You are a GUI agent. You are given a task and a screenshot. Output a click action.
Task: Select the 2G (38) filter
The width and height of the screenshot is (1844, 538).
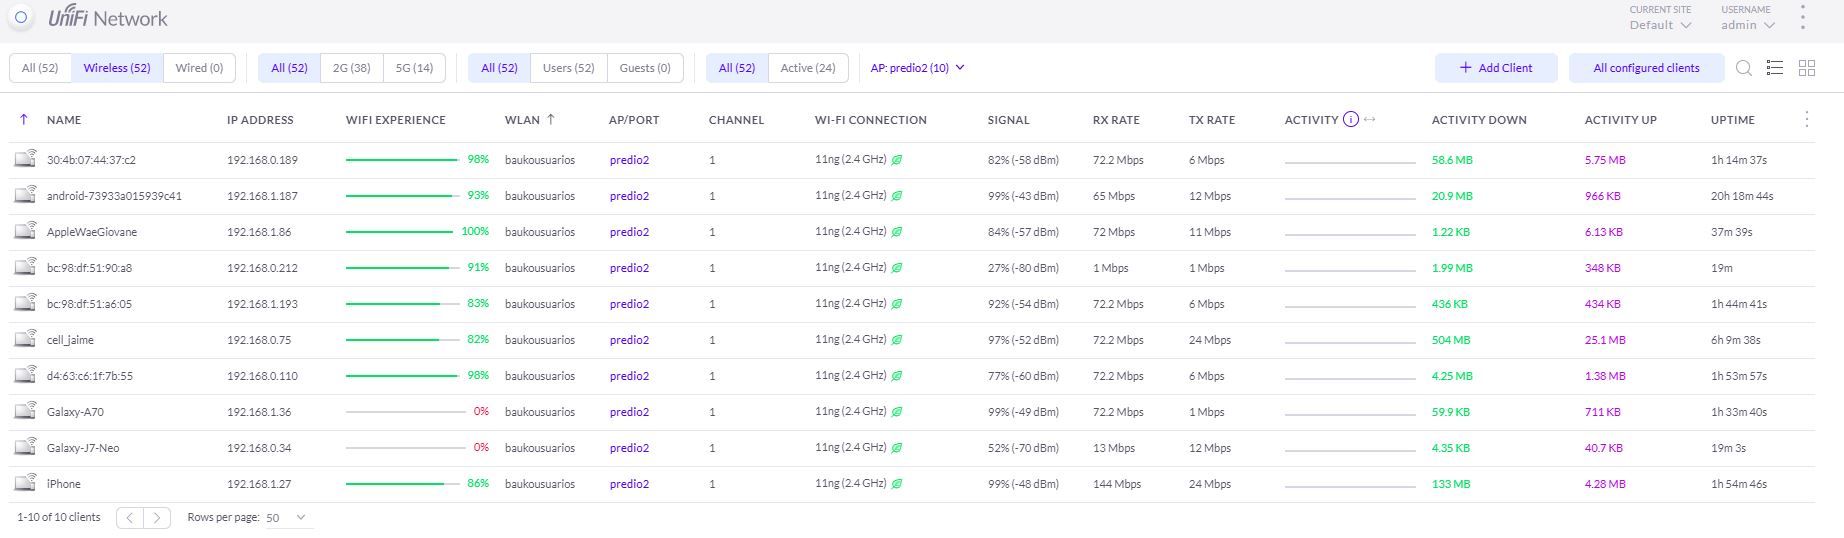coord(351,68)
